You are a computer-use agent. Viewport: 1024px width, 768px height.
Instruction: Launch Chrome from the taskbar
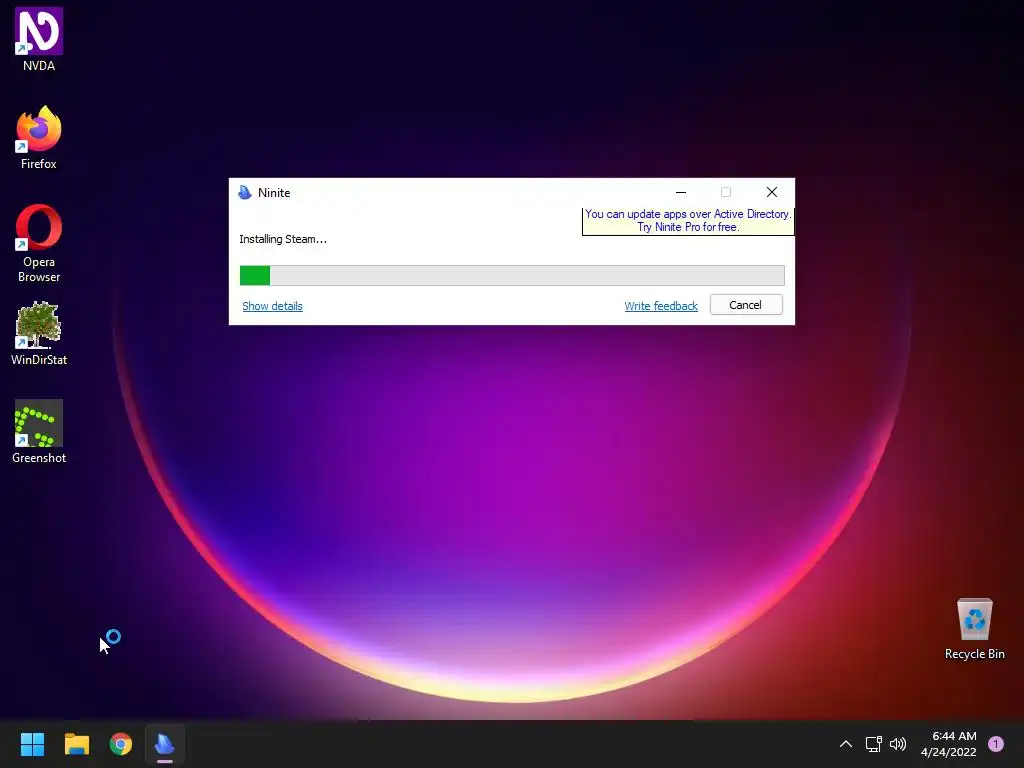tap(121, 744)
